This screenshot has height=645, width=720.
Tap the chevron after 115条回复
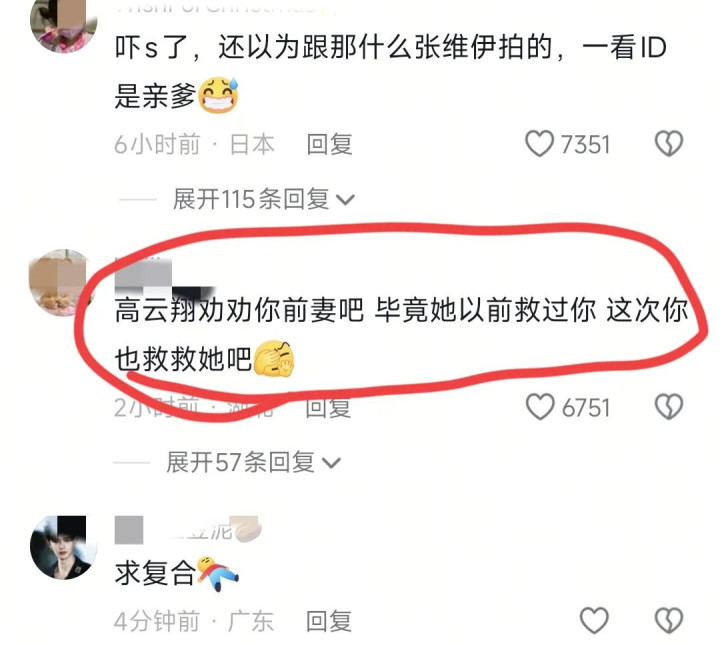click(345, 200)
